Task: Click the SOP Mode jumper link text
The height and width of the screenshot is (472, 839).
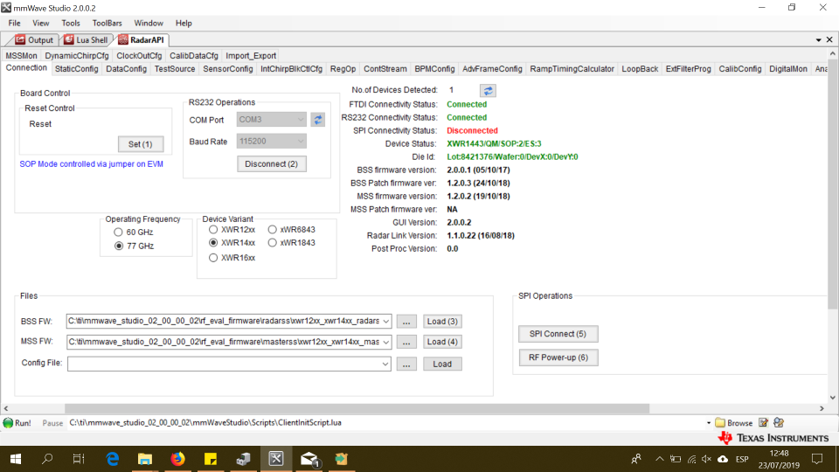Action: (91, 164)
